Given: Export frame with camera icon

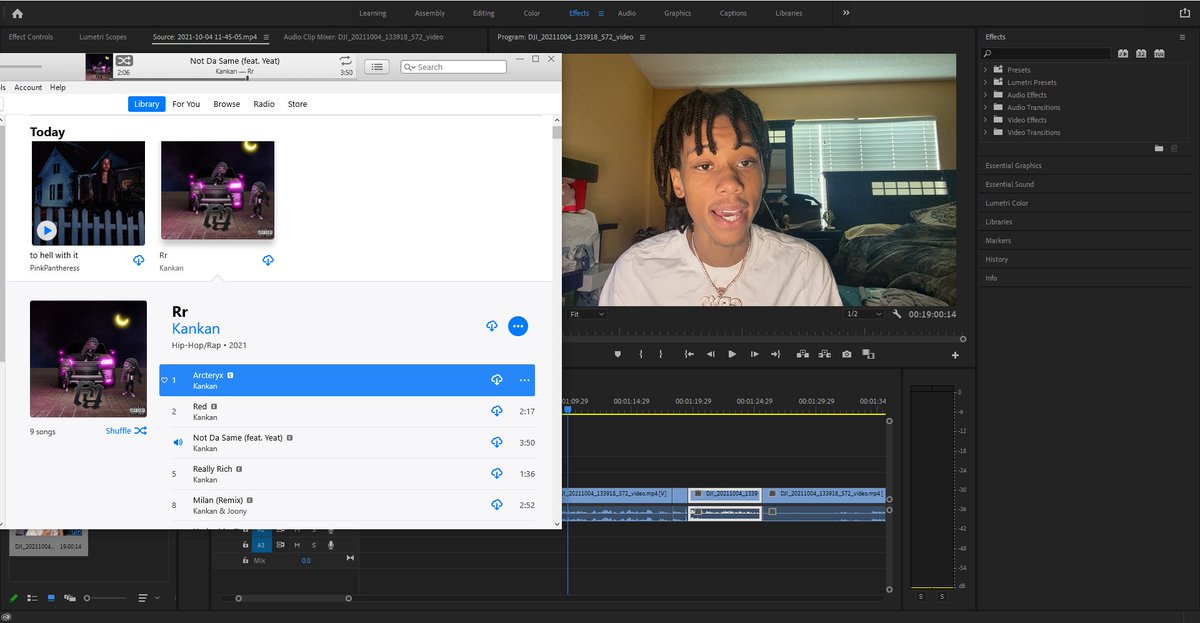Looking at the screenshot, I should 847,354.
